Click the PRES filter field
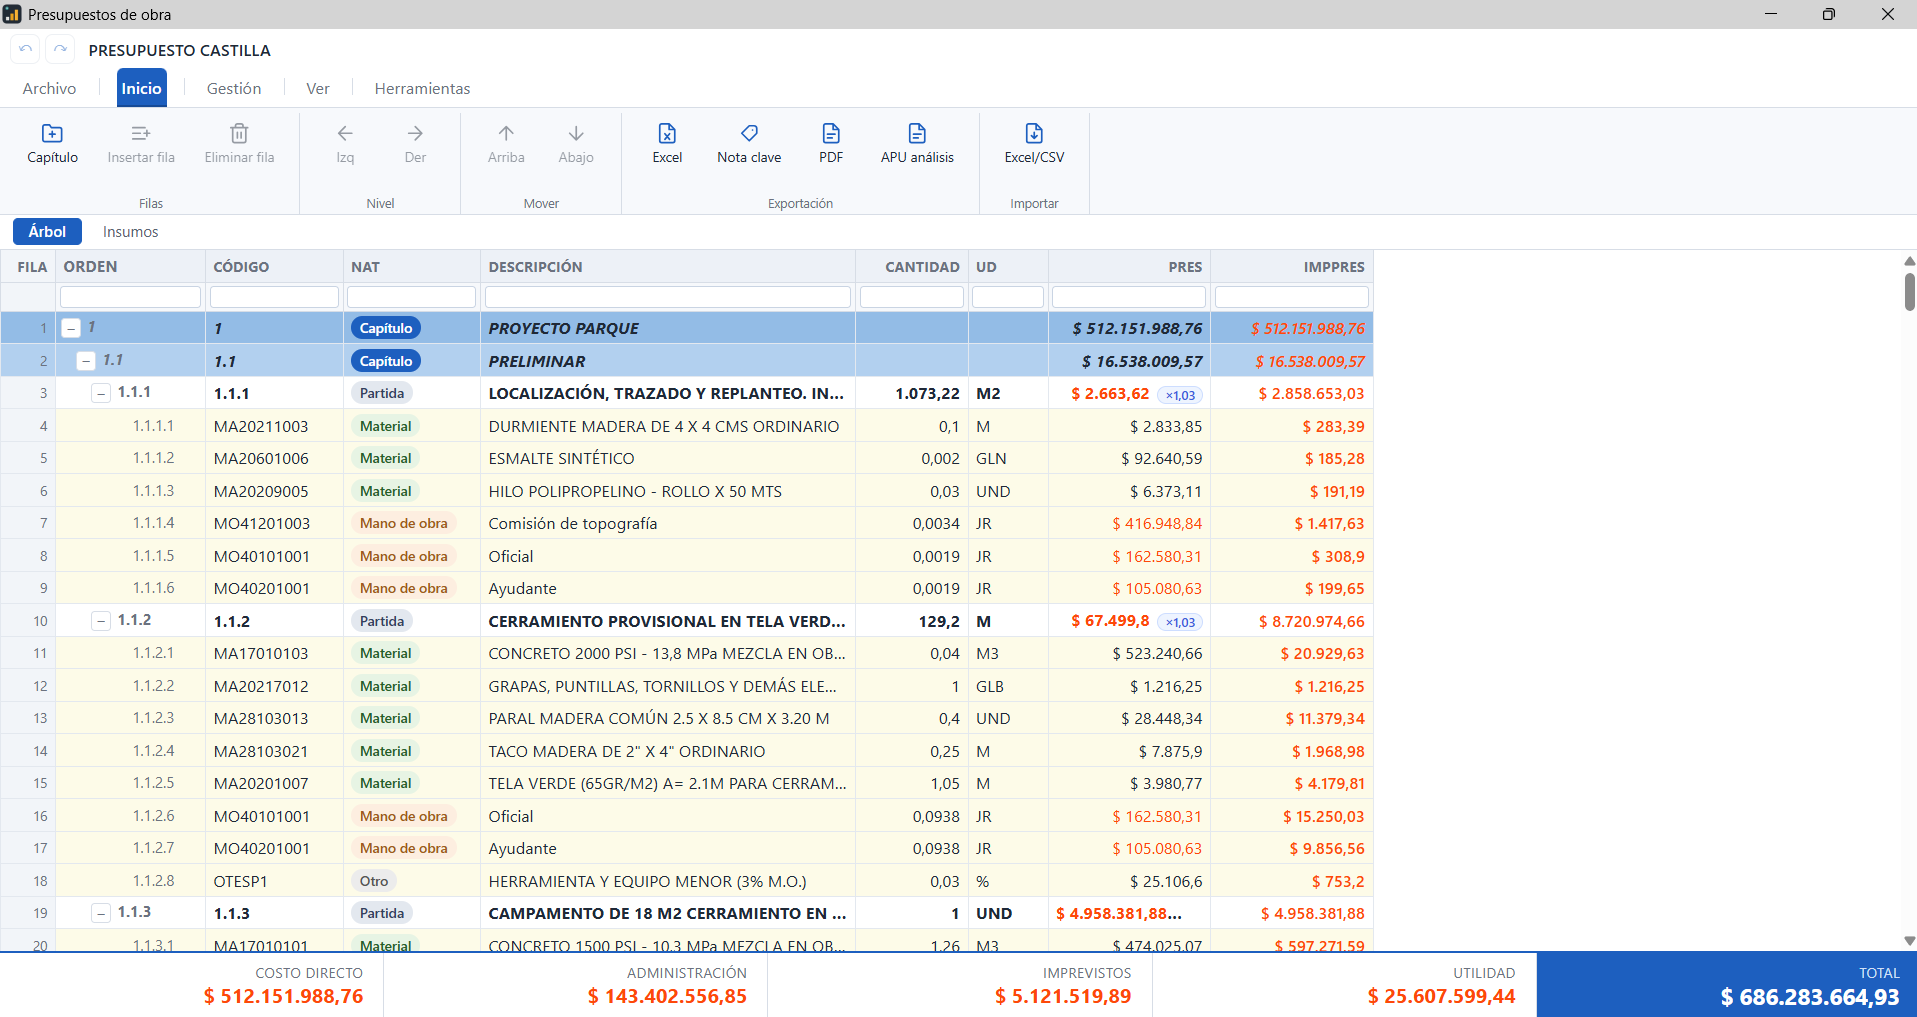 click(x=1129, y=297)
